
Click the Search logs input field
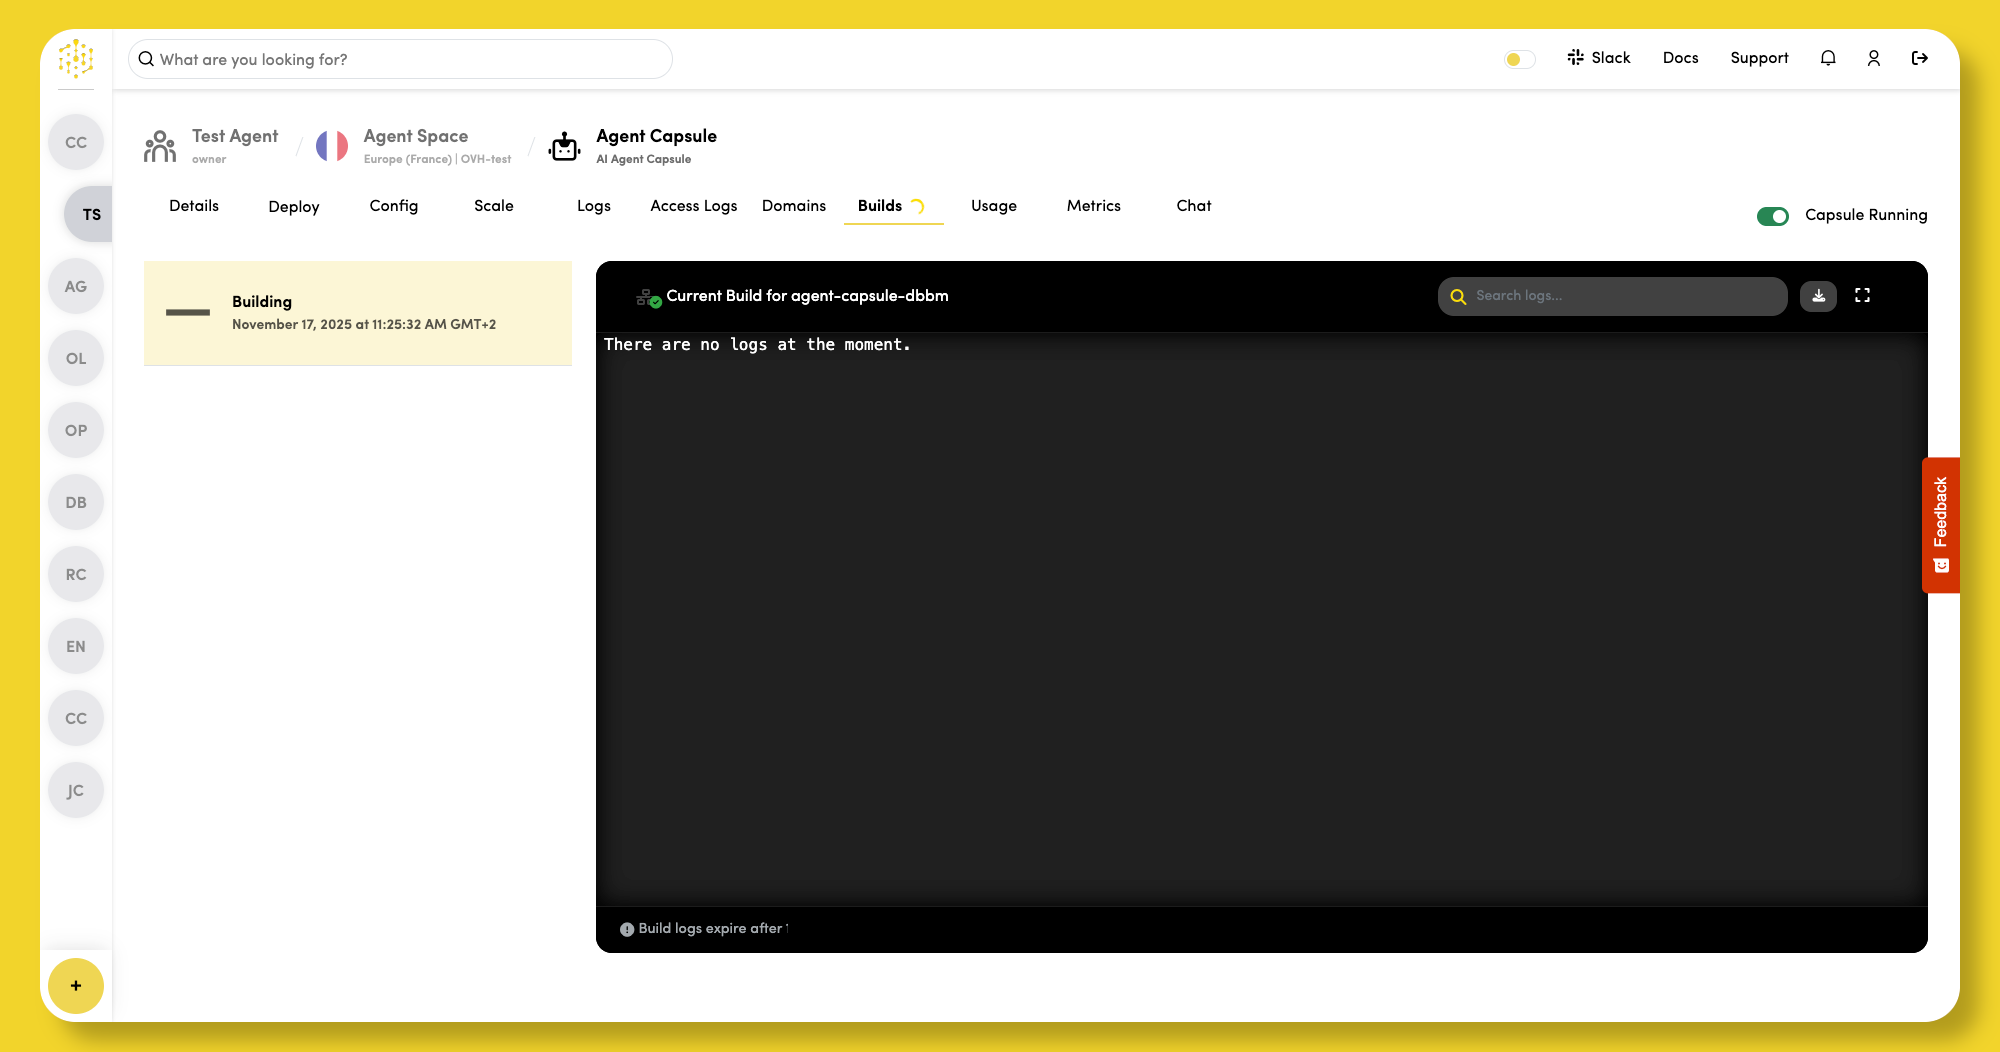(x=1610, y=296)
